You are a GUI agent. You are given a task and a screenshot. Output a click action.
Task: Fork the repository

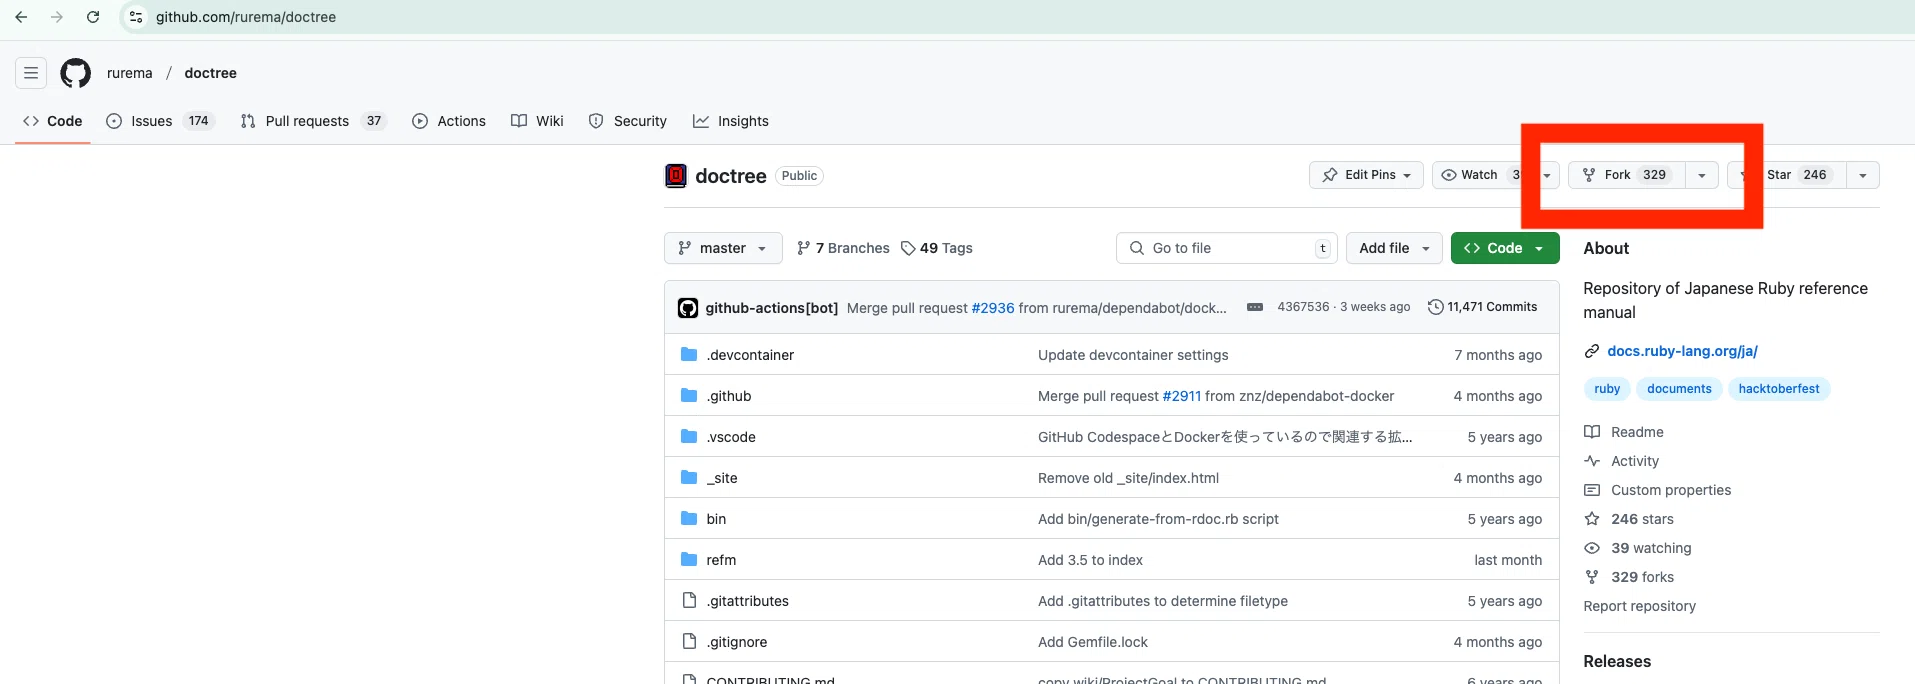point(1626,175)
